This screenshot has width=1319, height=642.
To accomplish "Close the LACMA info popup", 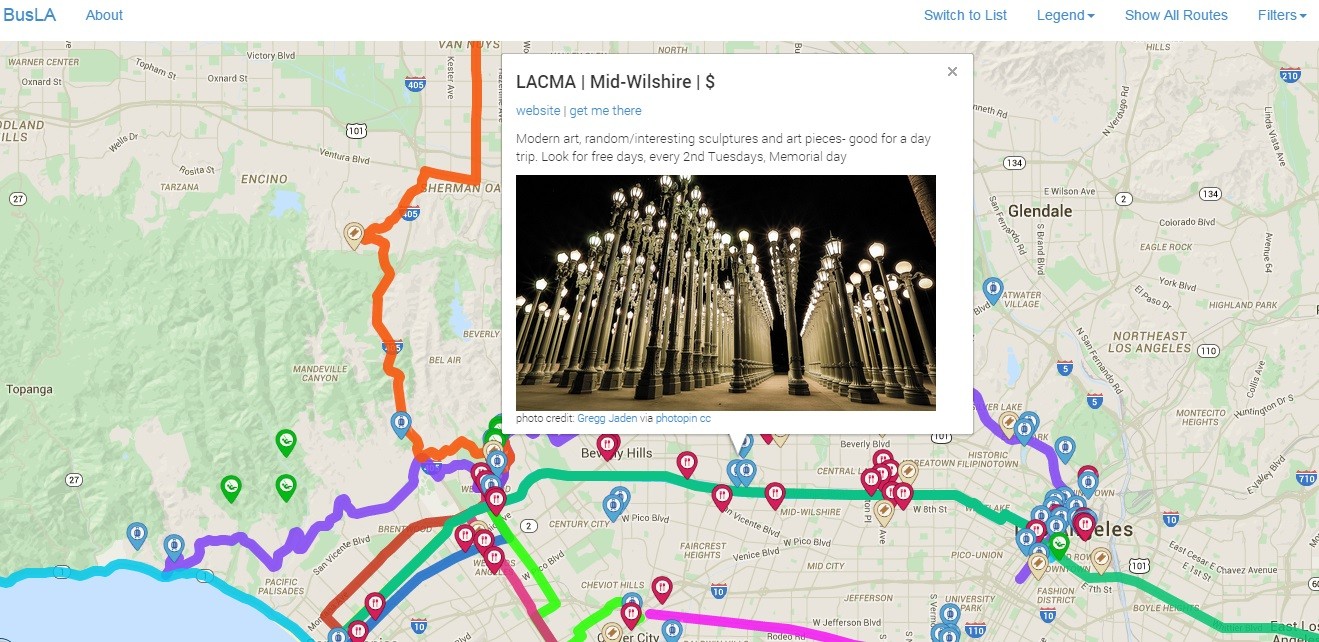I will click(x=952, y=71).
